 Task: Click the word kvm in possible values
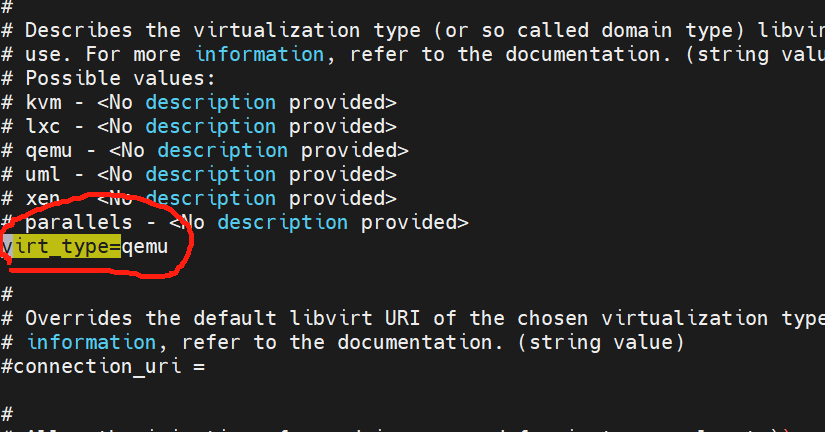44,102
